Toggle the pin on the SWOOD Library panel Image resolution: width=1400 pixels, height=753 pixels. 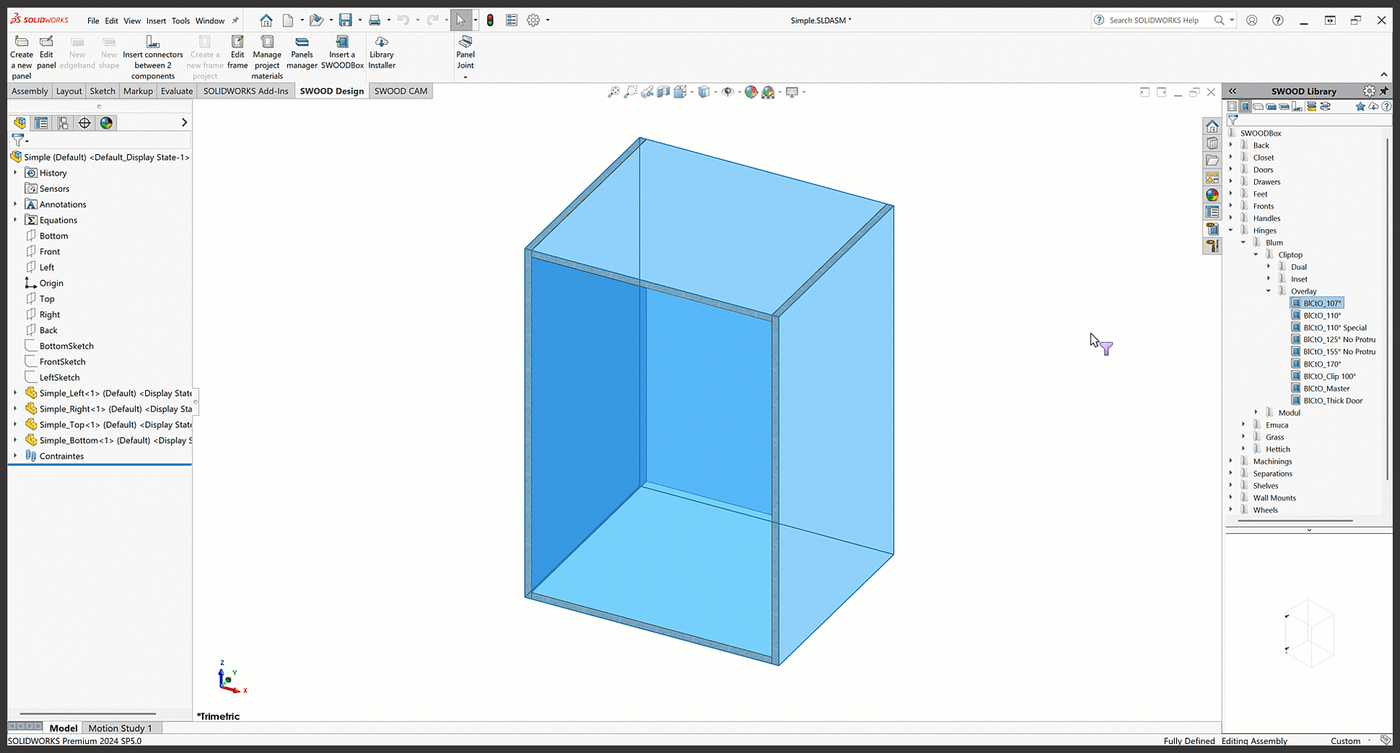coord(1384,90)
